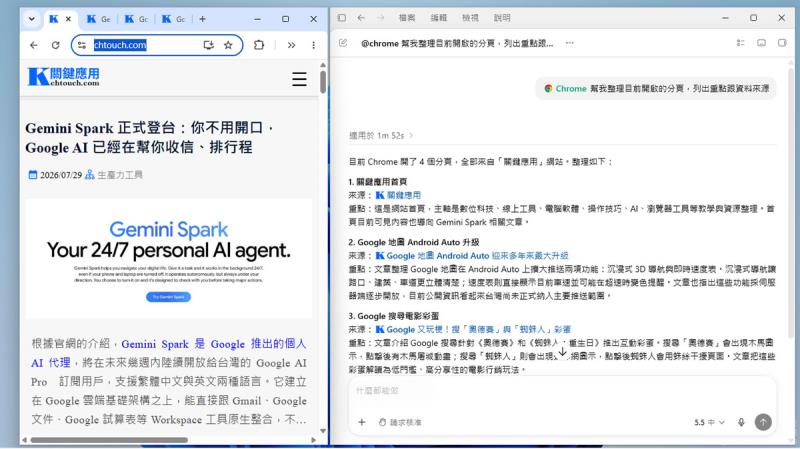Image resolution: width=800 pixels, height=449 pixels.
Task: Open Chrome's tab search dropdown chevron
Action: [32, 19]
